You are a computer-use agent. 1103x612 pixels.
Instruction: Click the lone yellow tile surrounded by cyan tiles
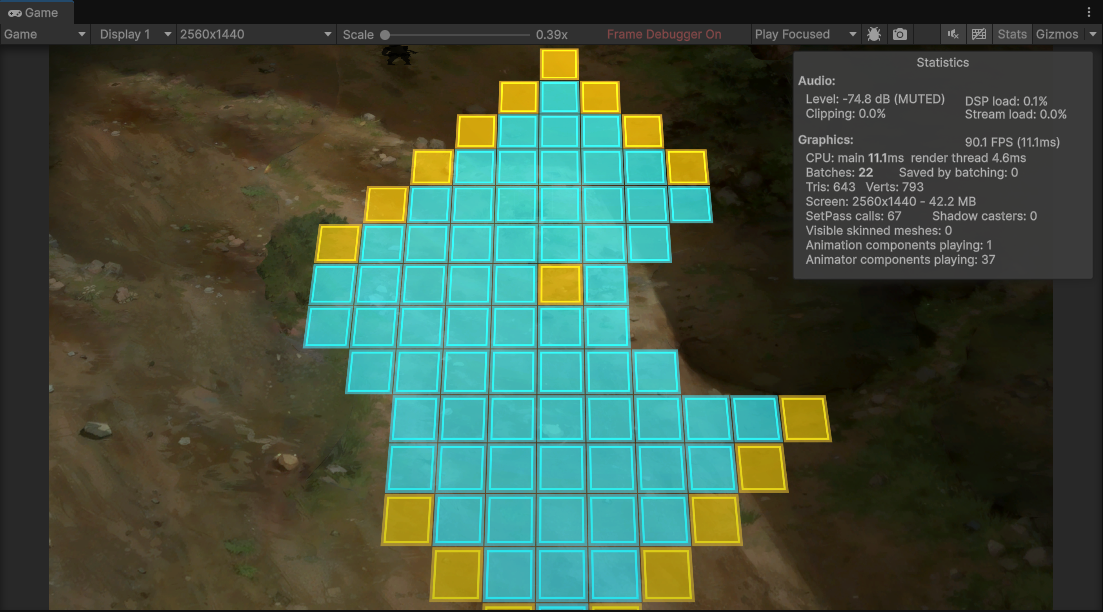[561, 284]
